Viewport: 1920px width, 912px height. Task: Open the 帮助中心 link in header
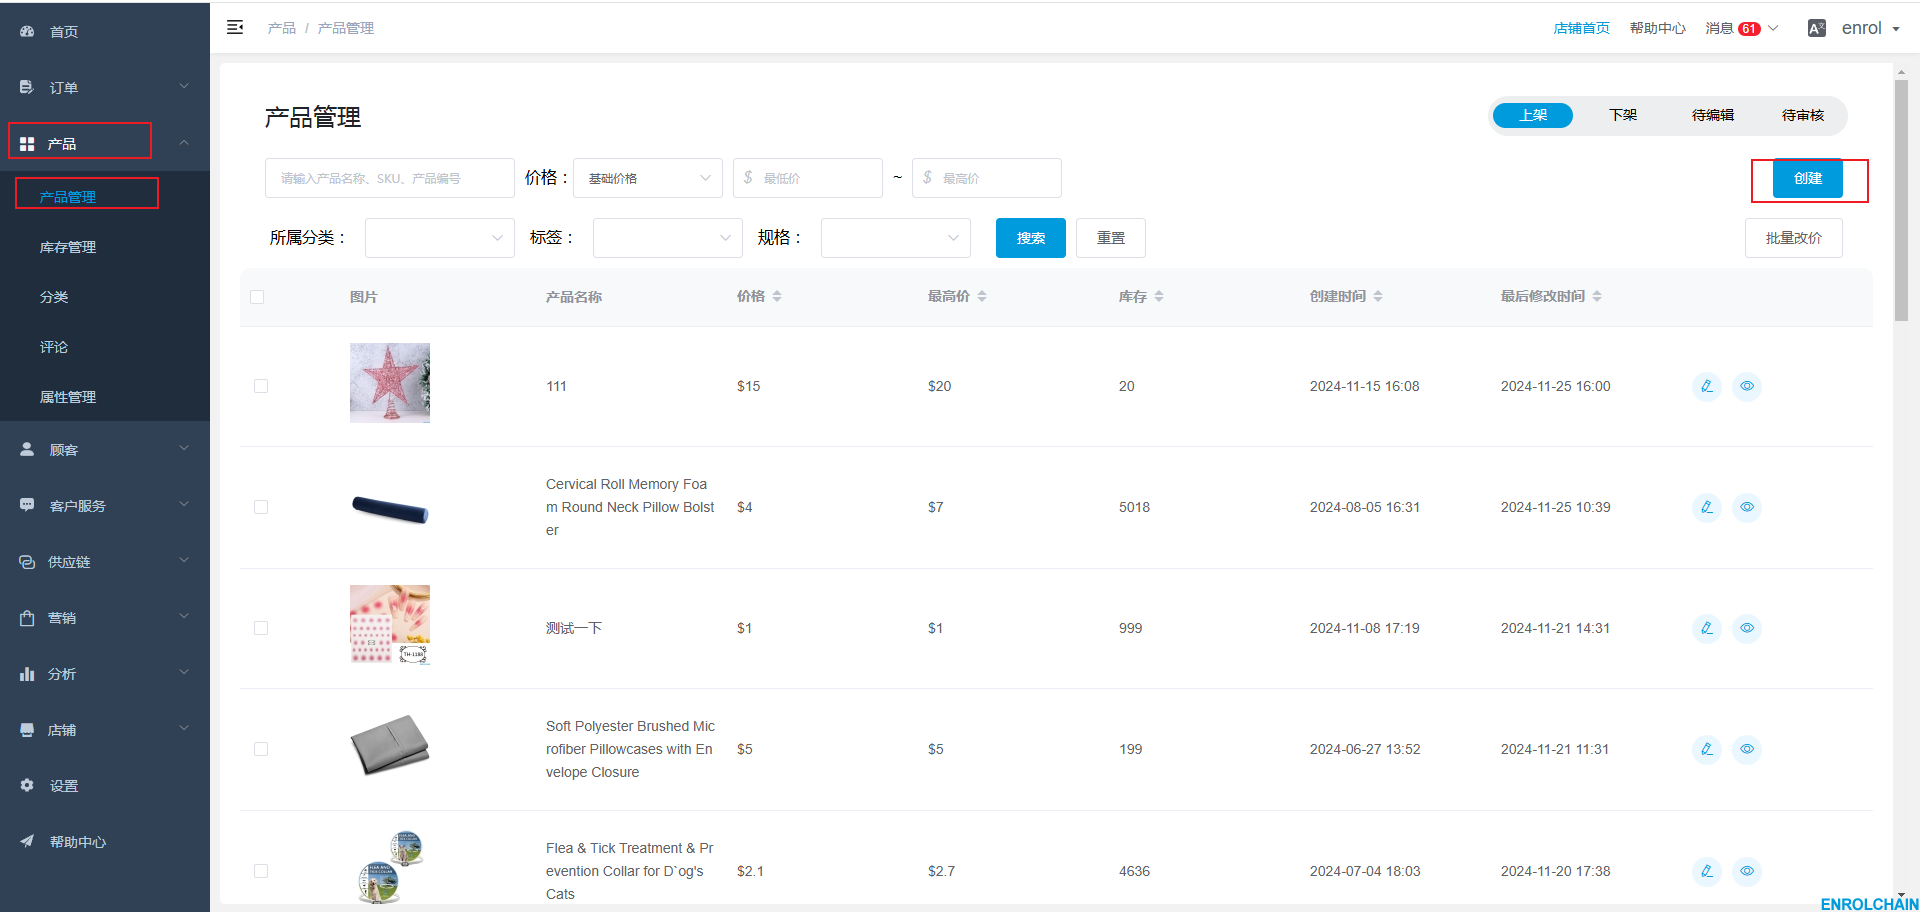click(1658, 28)
